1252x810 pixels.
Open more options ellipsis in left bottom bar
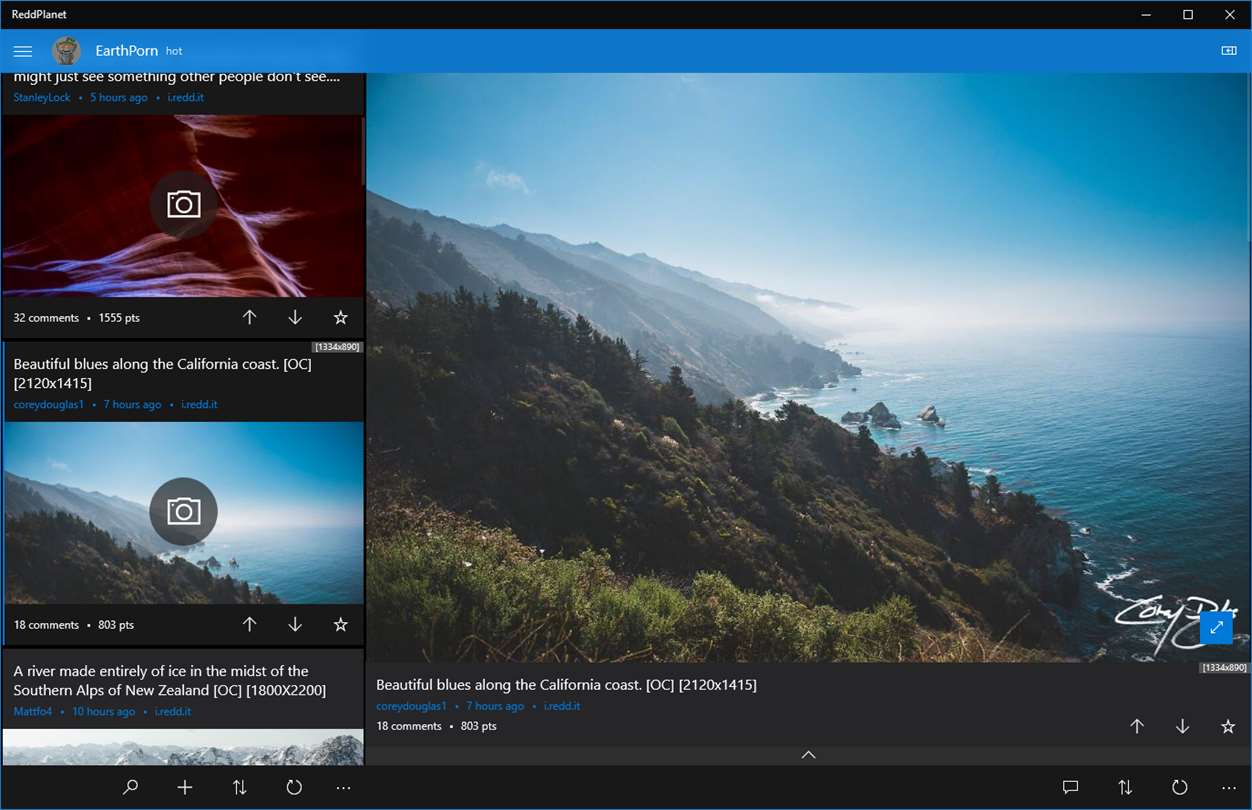click(344, 787)
